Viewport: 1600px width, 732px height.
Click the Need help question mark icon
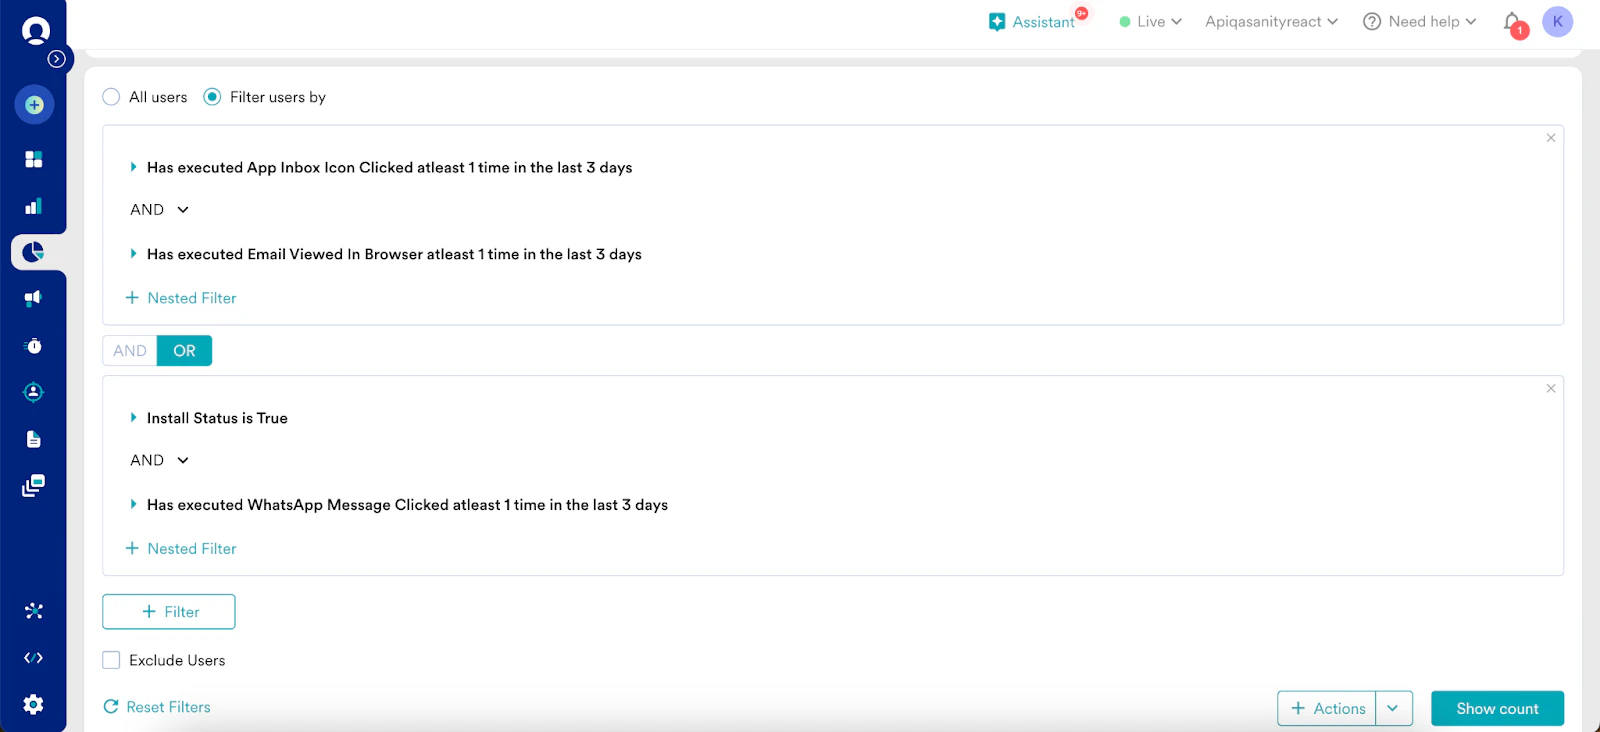coord(1372,21)
